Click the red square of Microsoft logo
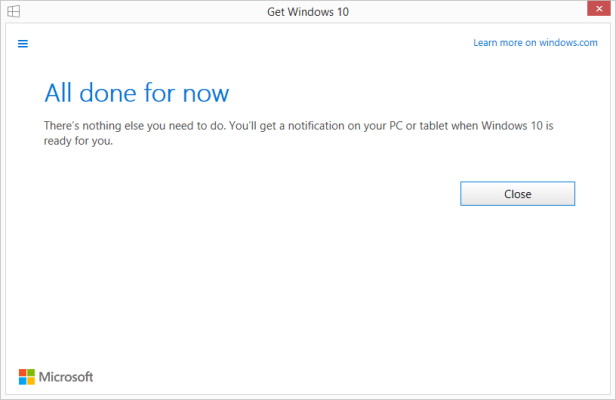 (23, 373)
